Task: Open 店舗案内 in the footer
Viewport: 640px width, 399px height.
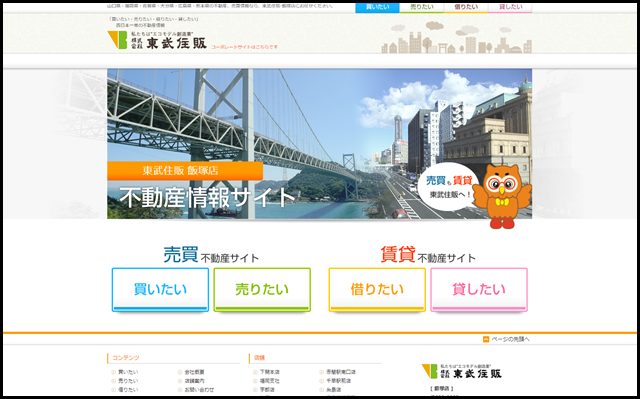Action: [x=194, y=381]
